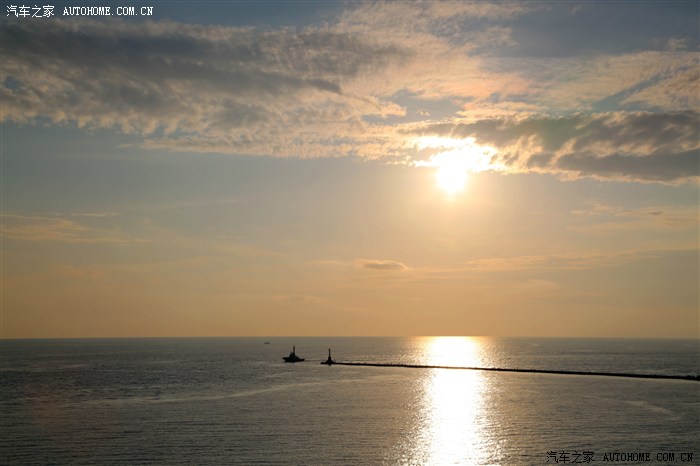Click the sun's reflection on the sea
This screenshot has width=700, height=466.
click(x=453, y=410)
